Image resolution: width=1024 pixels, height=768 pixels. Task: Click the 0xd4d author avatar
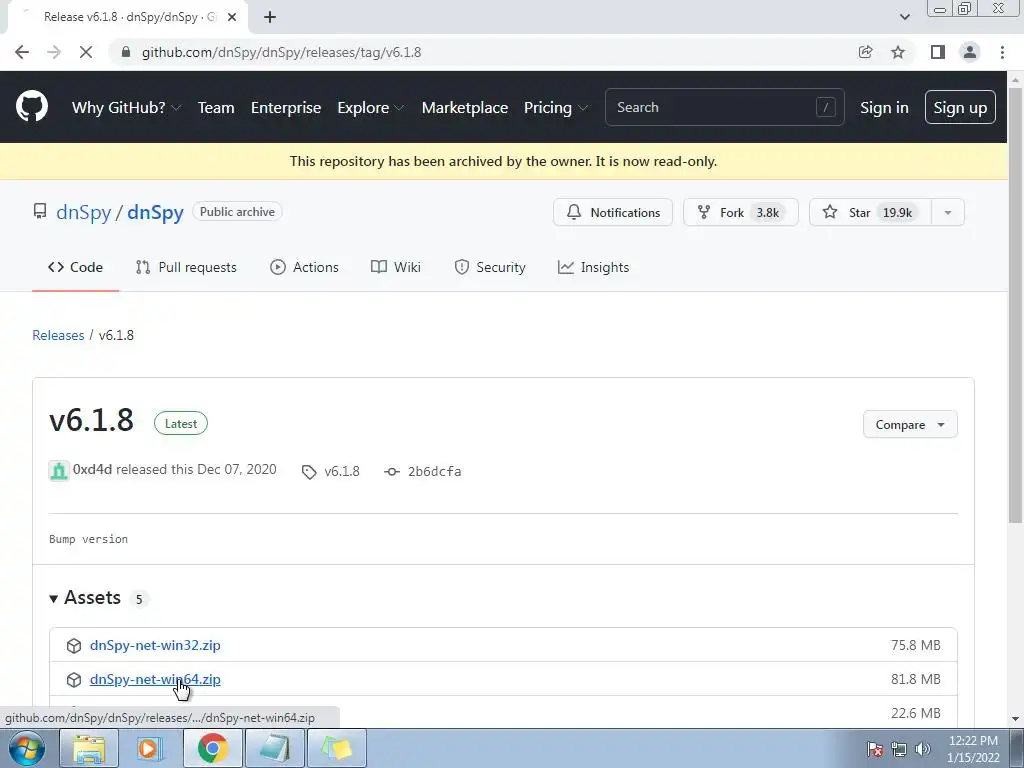click(x=59, y=470)
